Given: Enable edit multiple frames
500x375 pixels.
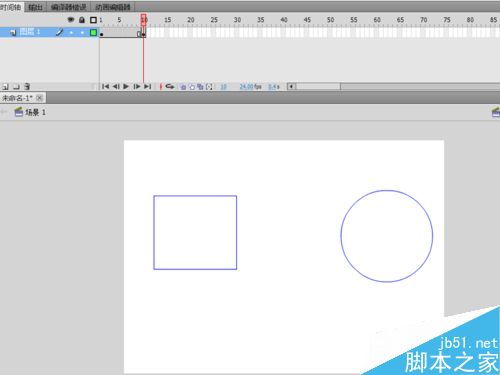Looking at the screenshot, I should coord(200,87).
